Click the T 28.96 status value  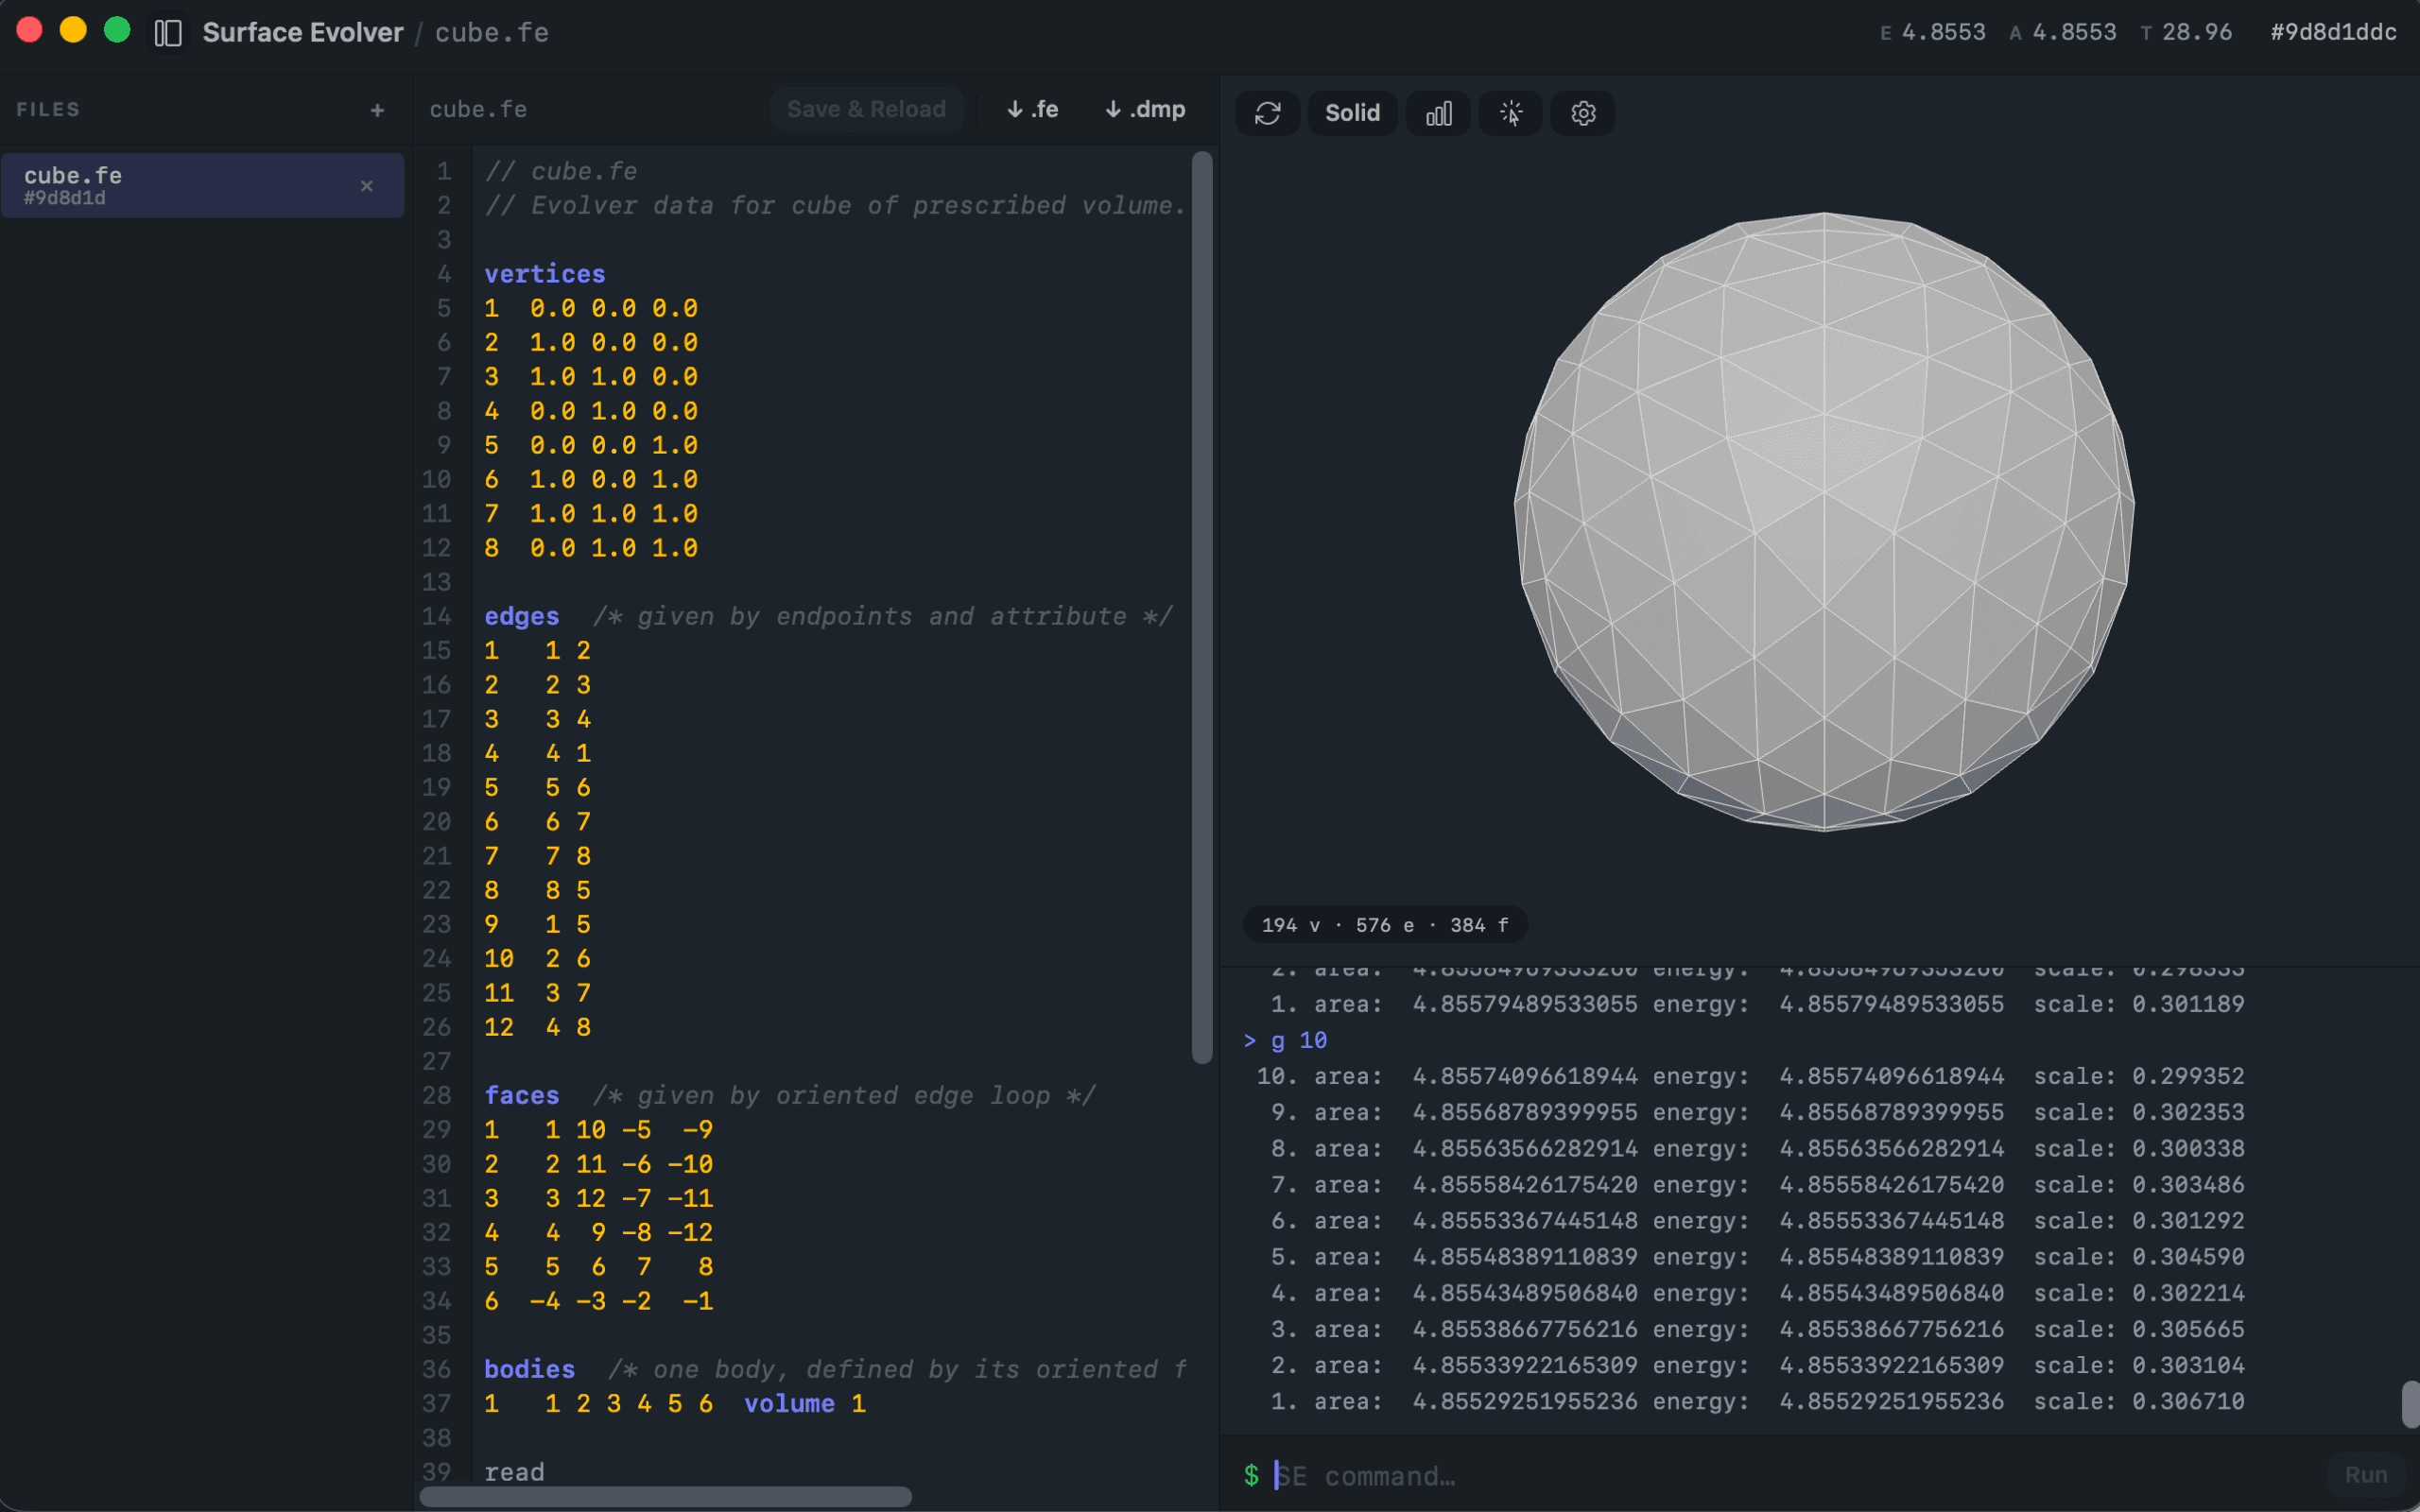click(x=2186, y=33)
